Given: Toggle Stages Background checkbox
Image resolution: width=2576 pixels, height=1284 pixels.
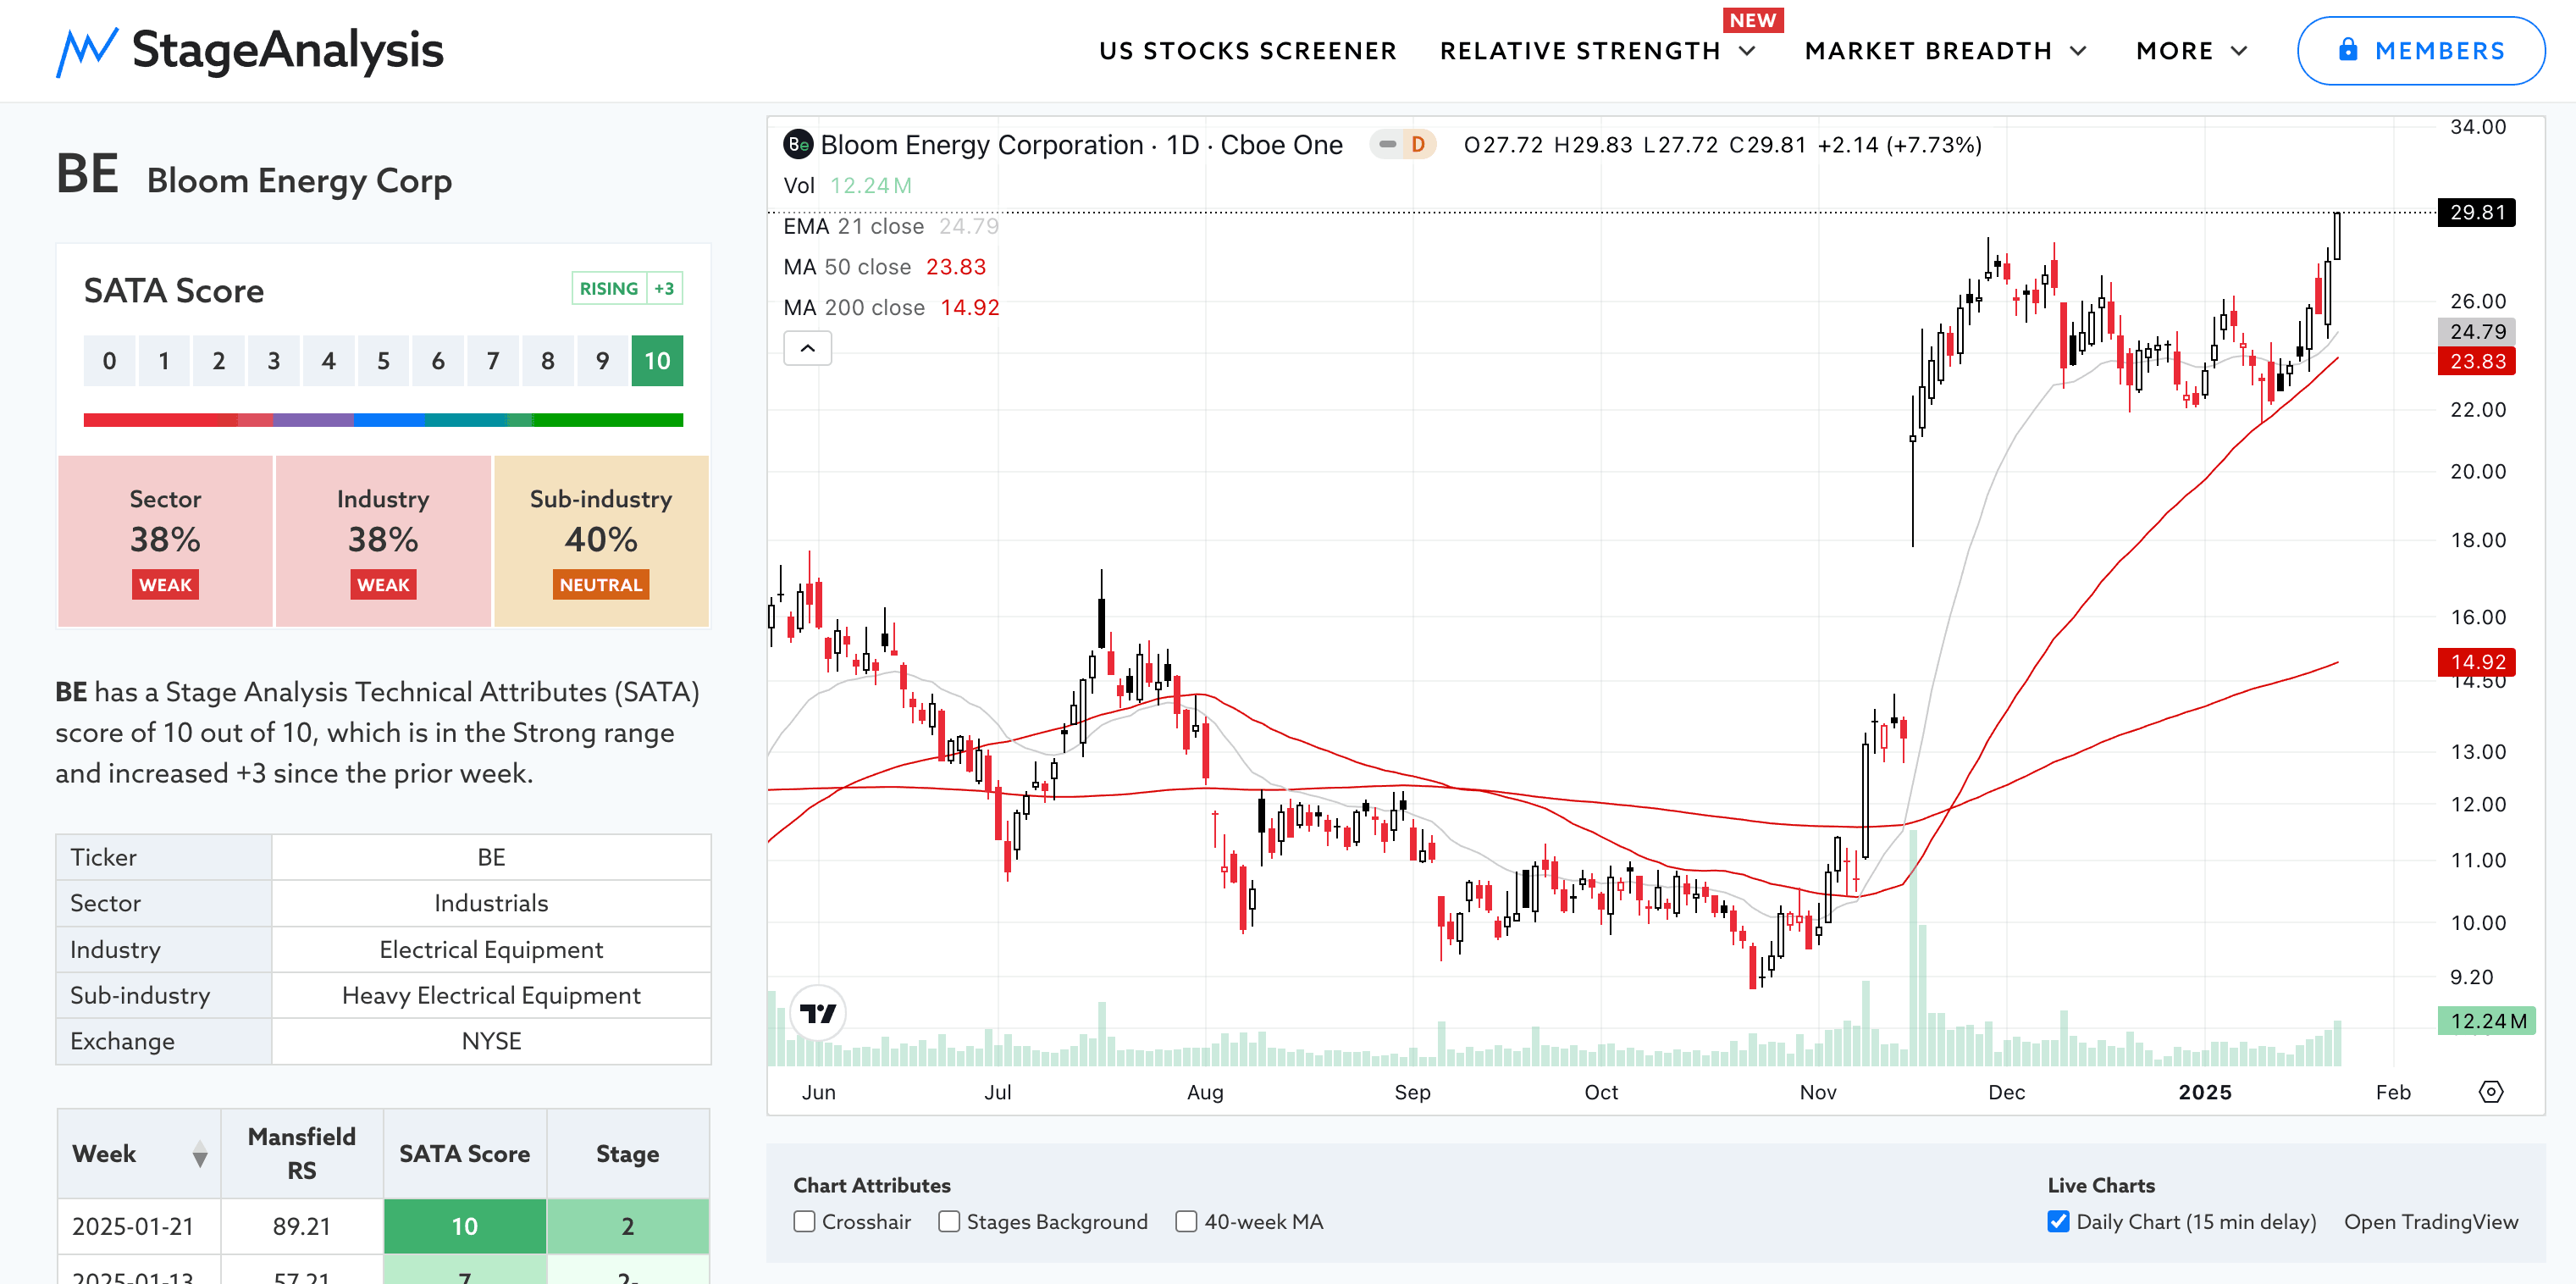Looking at the screenshot, I should (x=949, y=1221).
